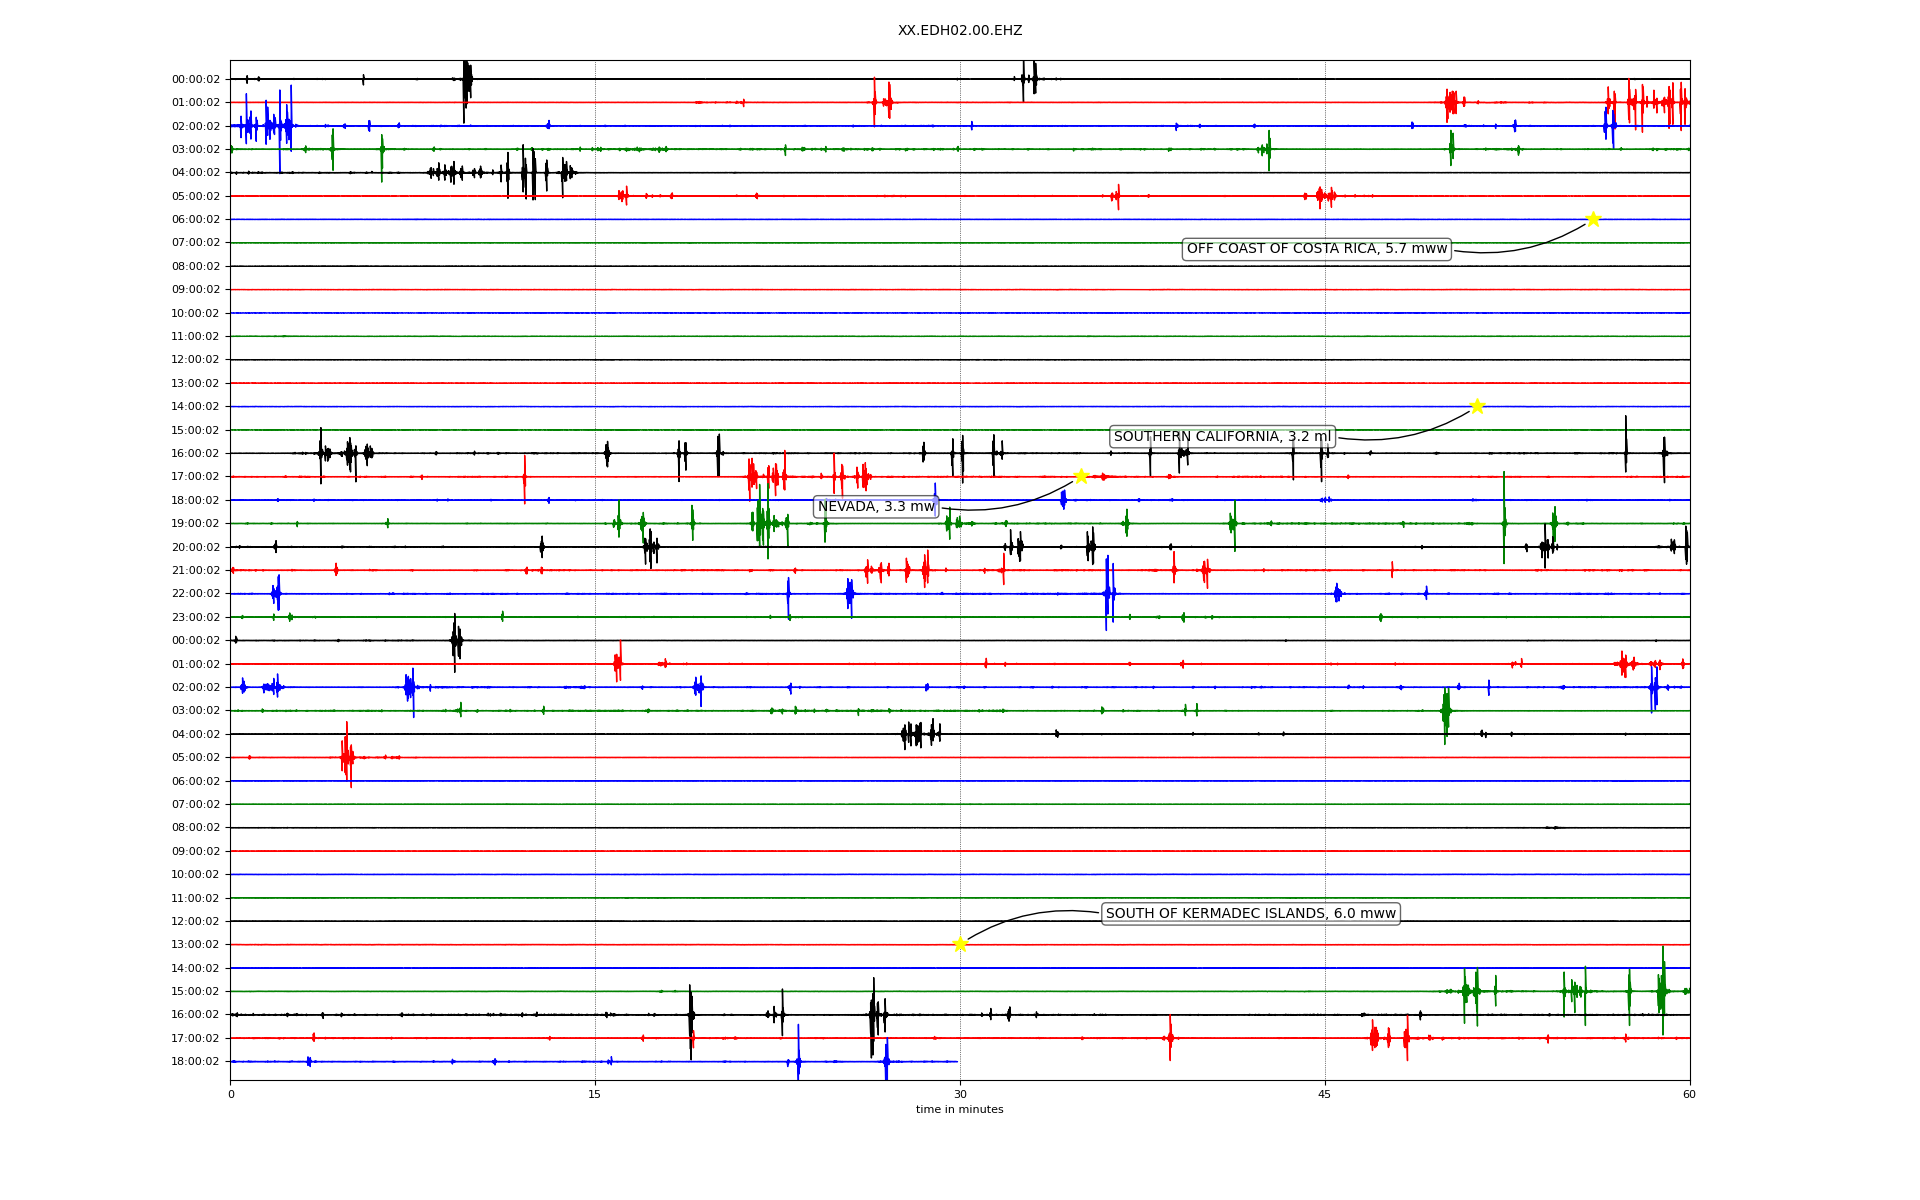Click the plot title XX.EDH02.00.EHZ
The width and height of the screenshot is (1920, 1200).
coord(959,31)
